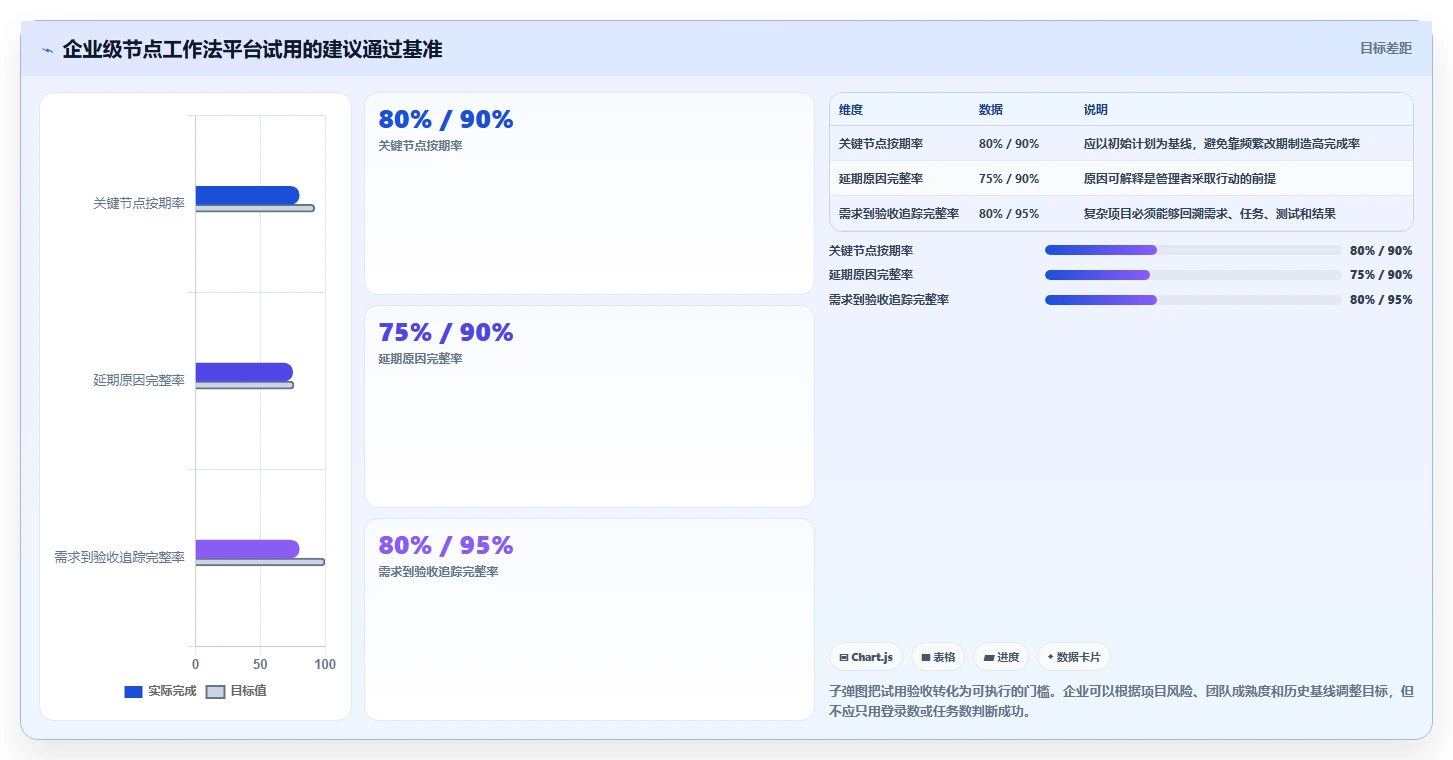
Task: Click chart y-axis label 需求到验收追踪完整率
Action: [120, 557]
